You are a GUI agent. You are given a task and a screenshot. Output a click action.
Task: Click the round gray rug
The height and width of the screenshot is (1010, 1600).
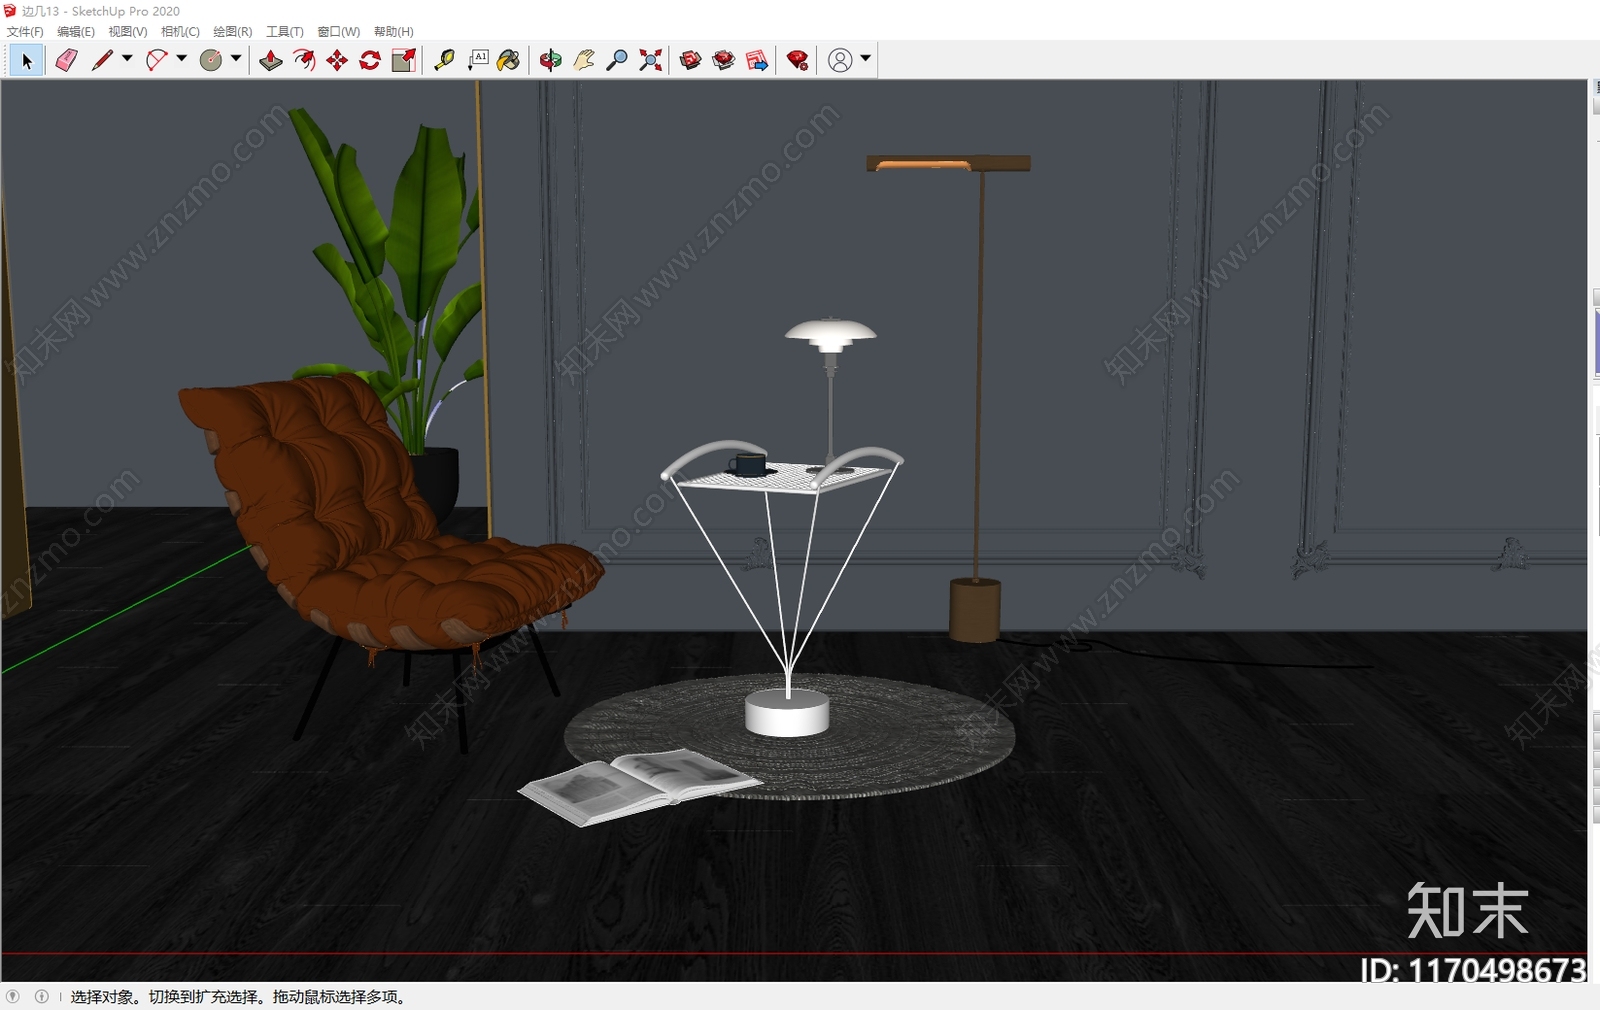(900, 745)
